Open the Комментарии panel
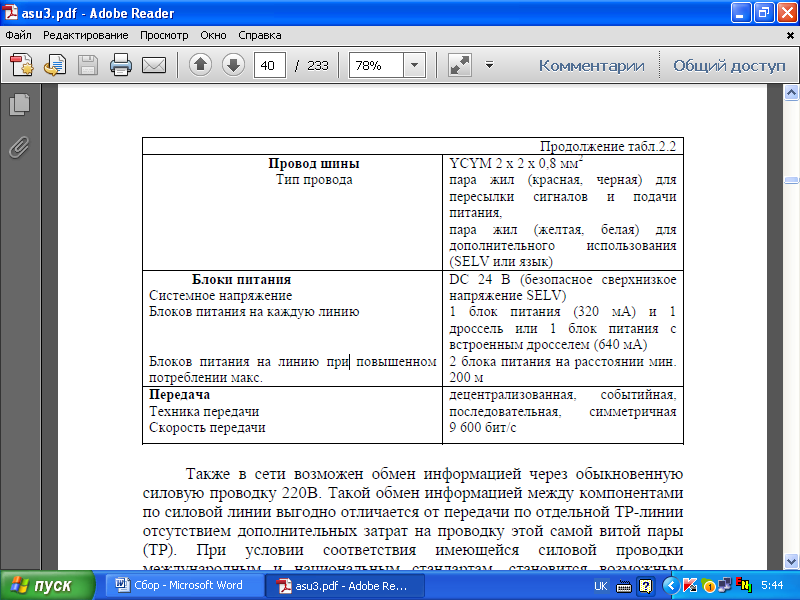 click(x=591, y=66)
